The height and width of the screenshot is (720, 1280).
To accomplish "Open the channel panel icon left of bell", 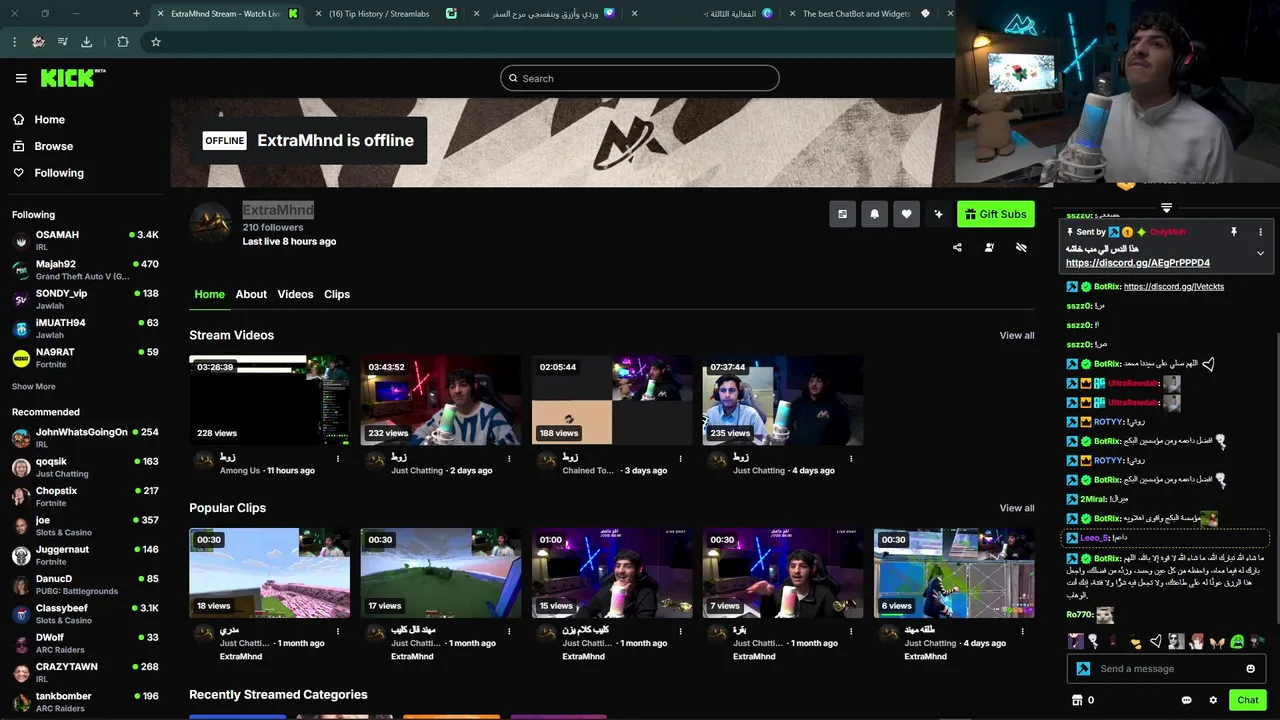I will tap(842, 214).
